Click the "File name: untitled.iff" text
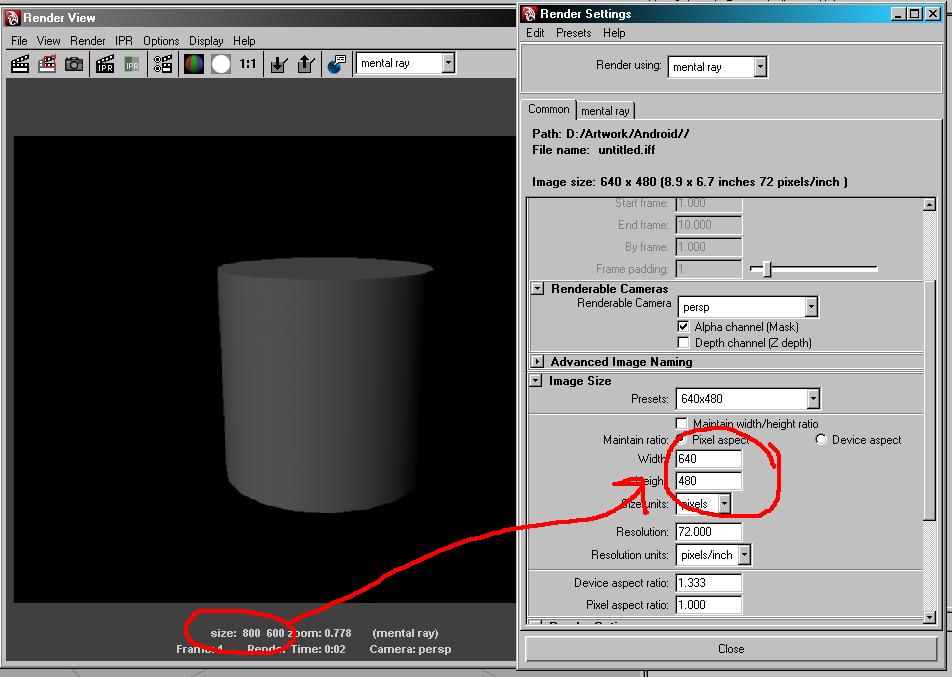The image size is (952, 677). pos(593,150)
